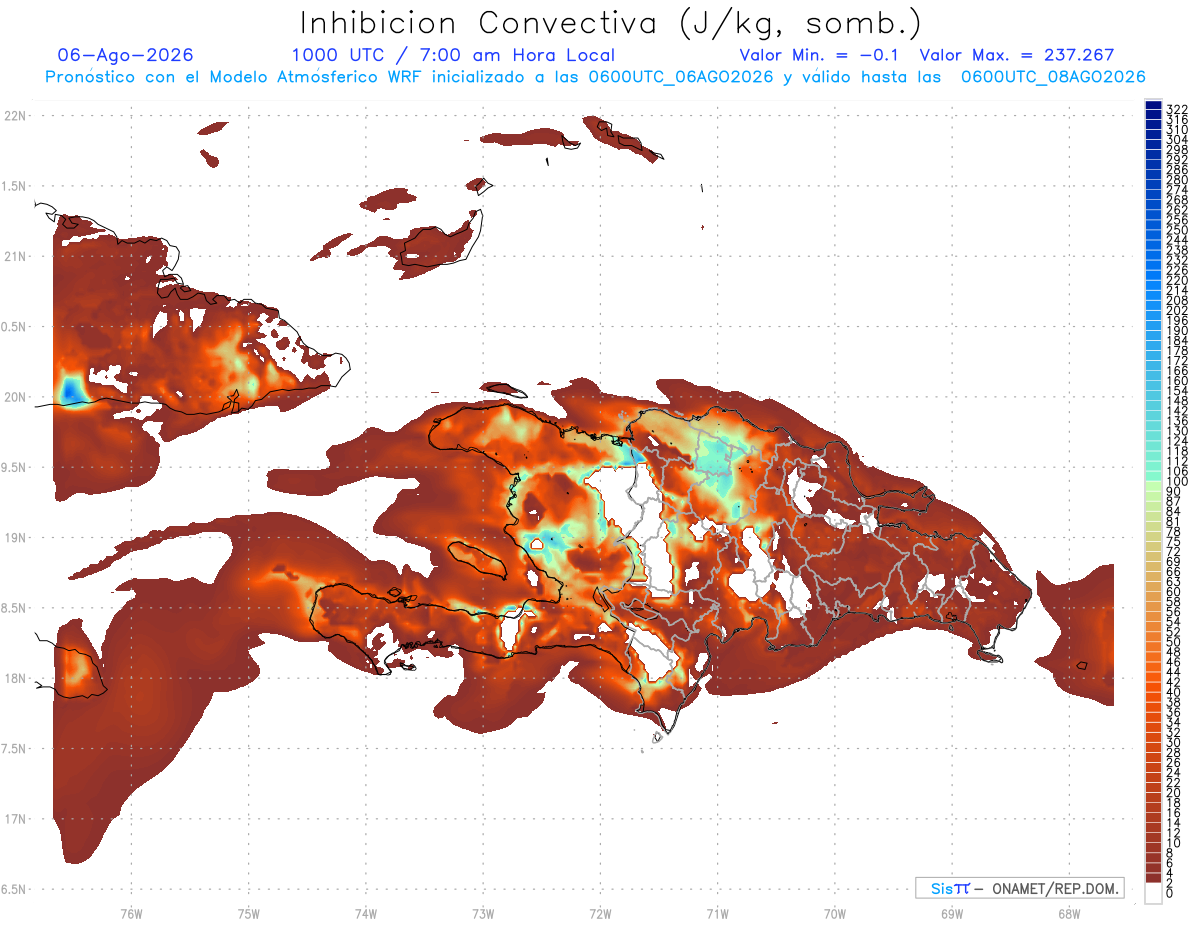Click the "6.5N" latitude label
Image resolution: width=1200 pixels, height=927 pixels.
(15, 889)
